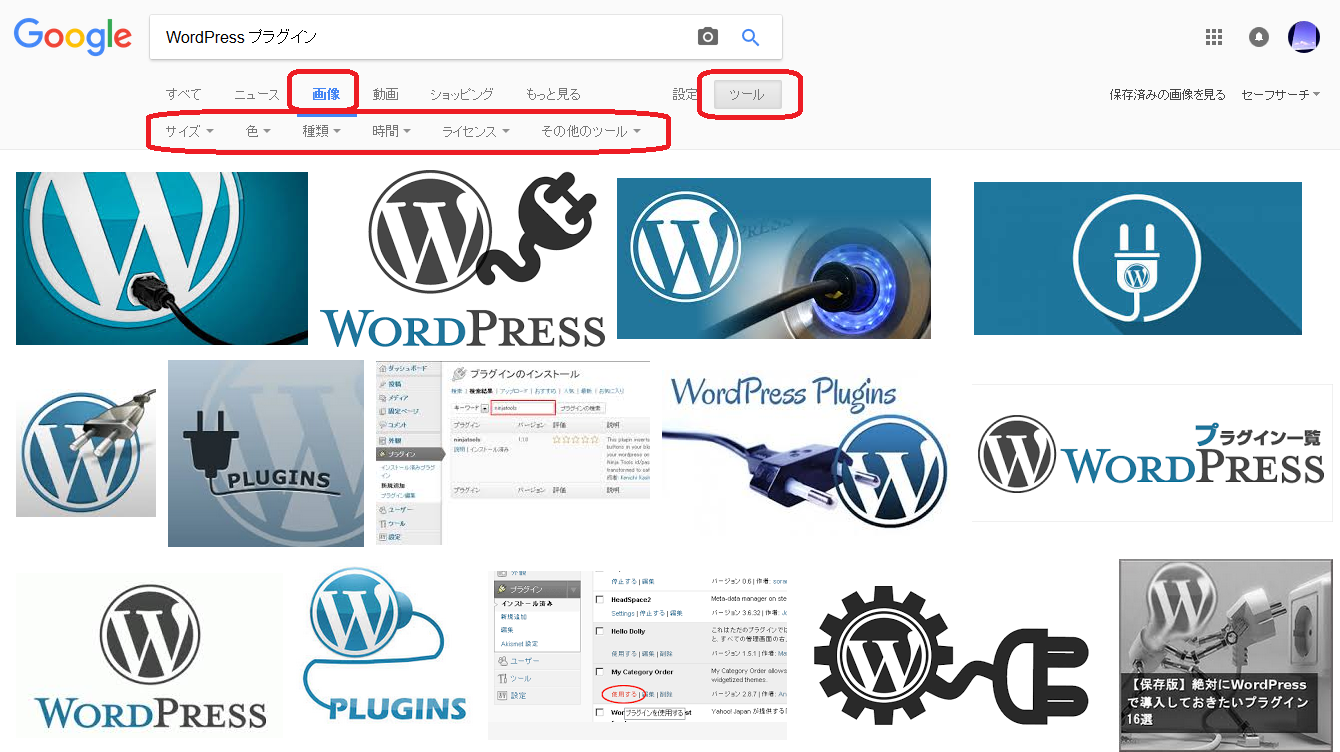Viewport: 1340px width, 752px height.
Task: View saved images via 保存済みの画像を見る
Action: point(1167,94)
